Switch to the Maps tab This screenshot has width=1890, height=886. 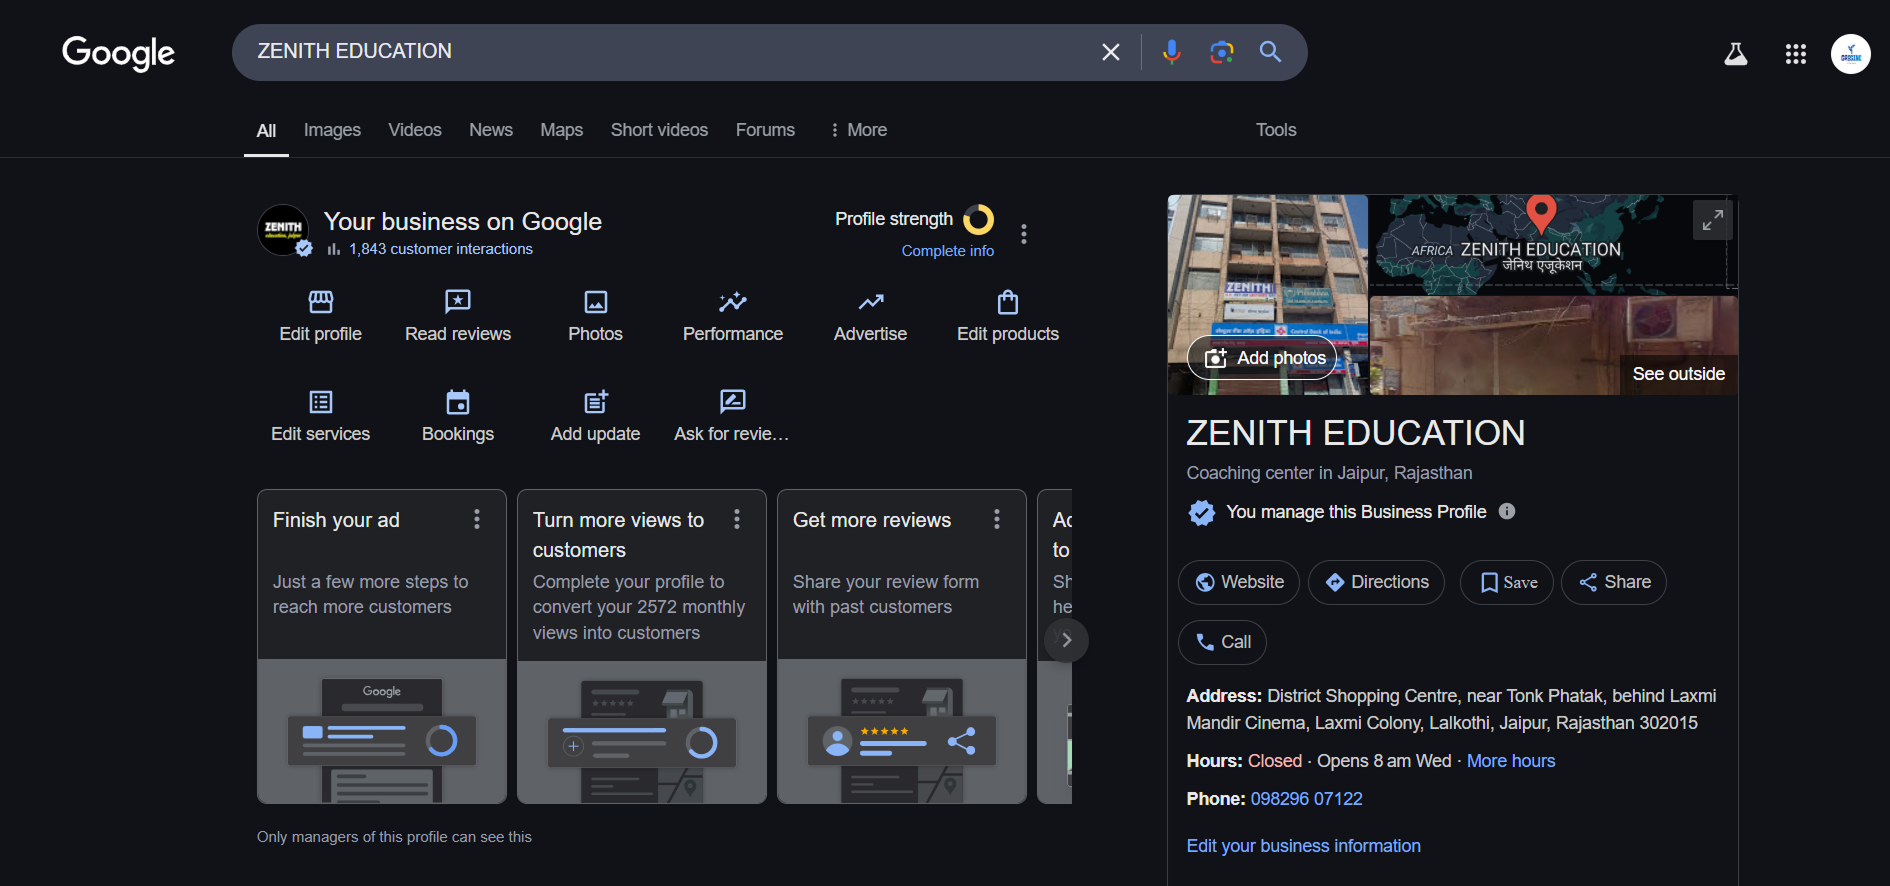562,130
